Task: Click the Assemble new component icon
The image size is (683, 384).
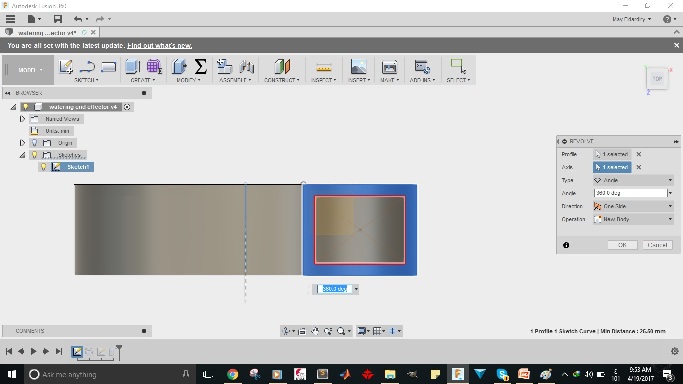Action: tap(225, 67)
